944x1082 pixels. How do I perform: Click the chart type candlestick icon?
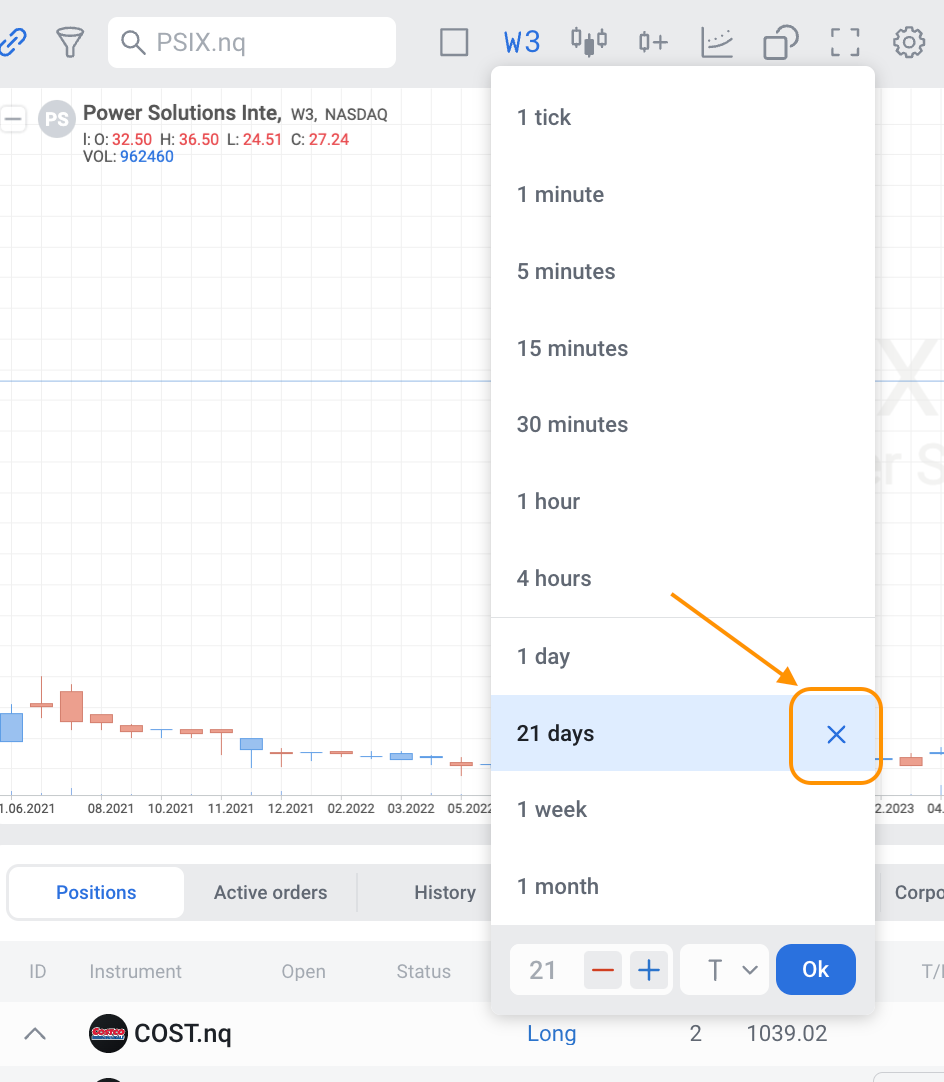(589, 42)
